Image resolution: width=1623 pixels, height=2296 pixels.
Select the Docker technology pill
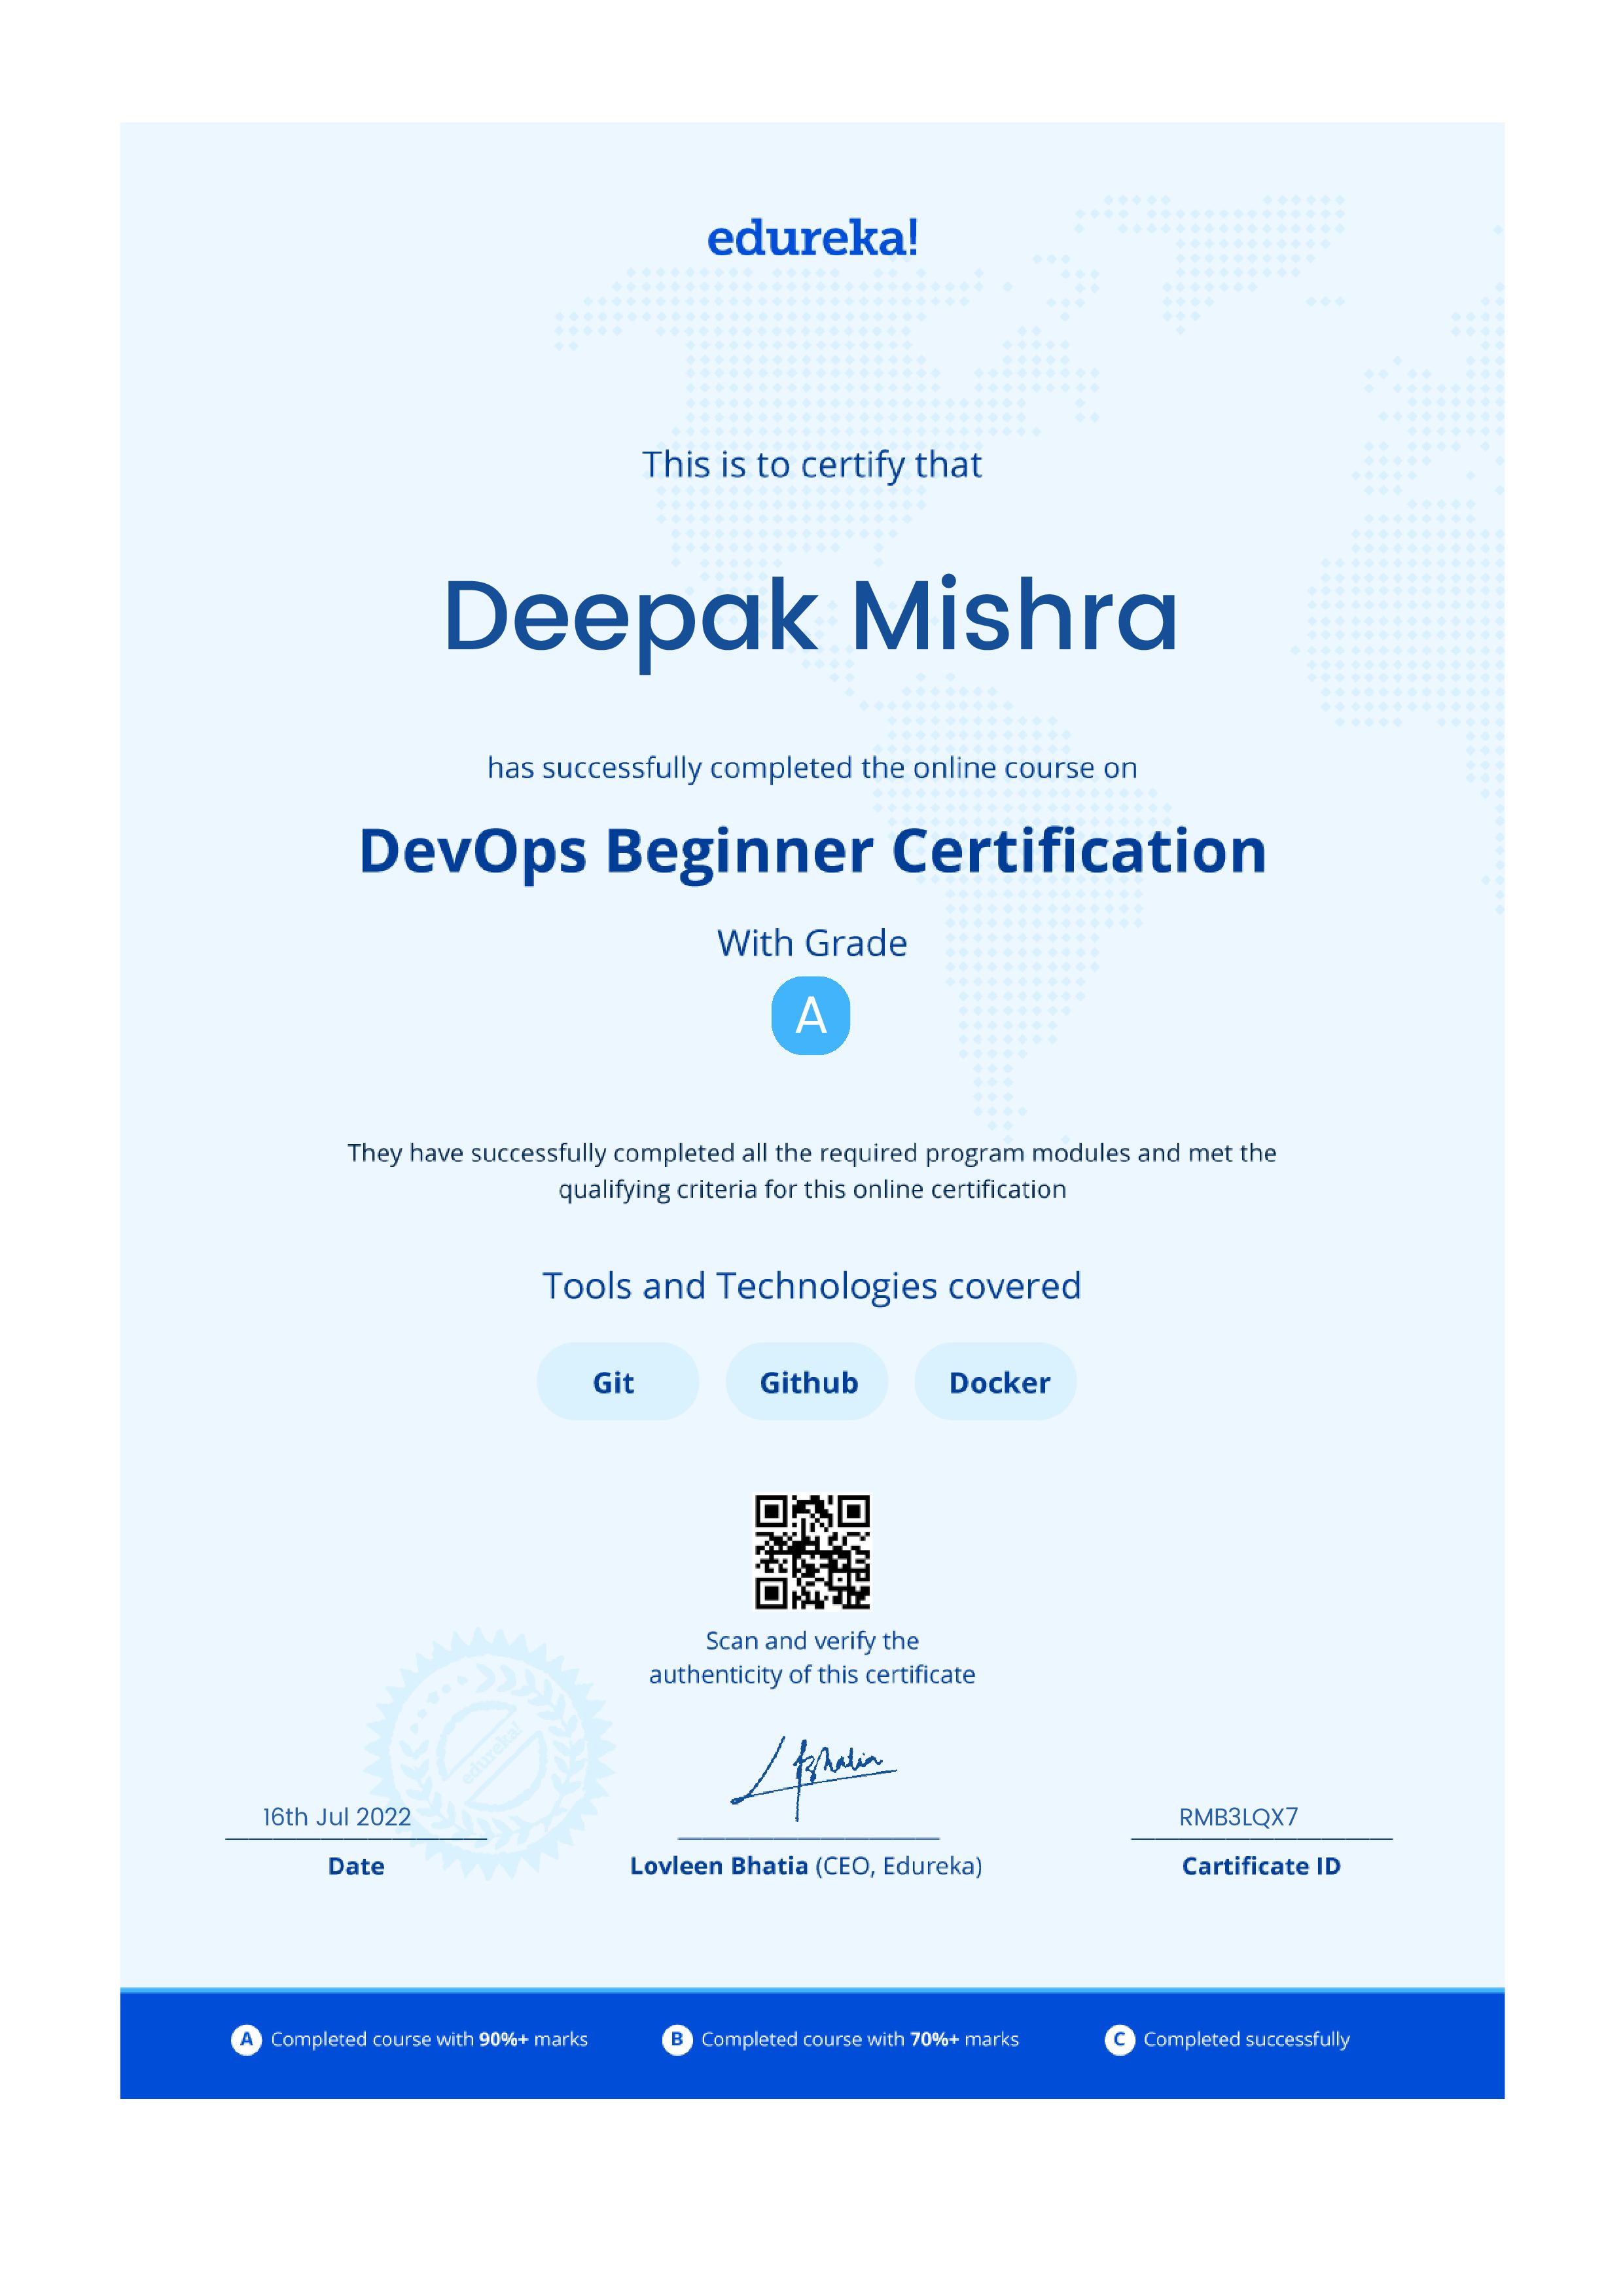pyautogui.click(x=996, y=1382)
